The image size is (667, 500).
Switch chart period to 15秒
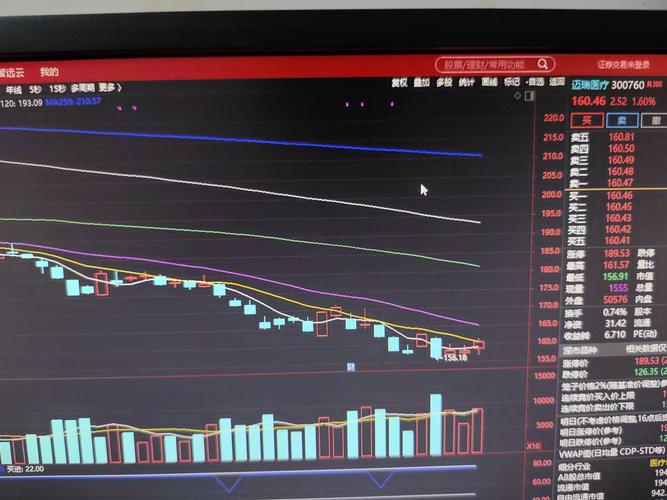[57, 89]
